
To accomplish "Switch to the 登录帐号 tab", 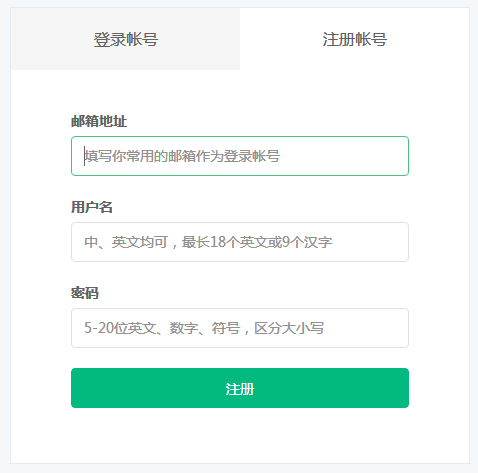I will [x=125, y=39].
